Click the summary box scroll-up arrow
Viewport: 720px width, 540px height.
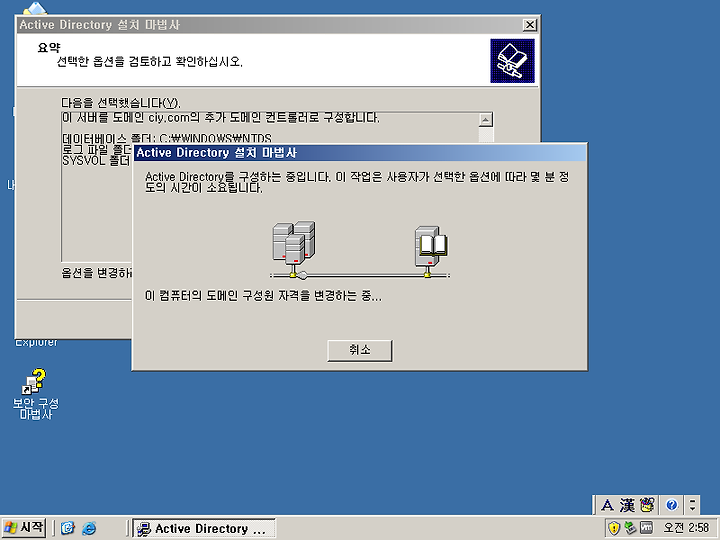tap(486, 120)
